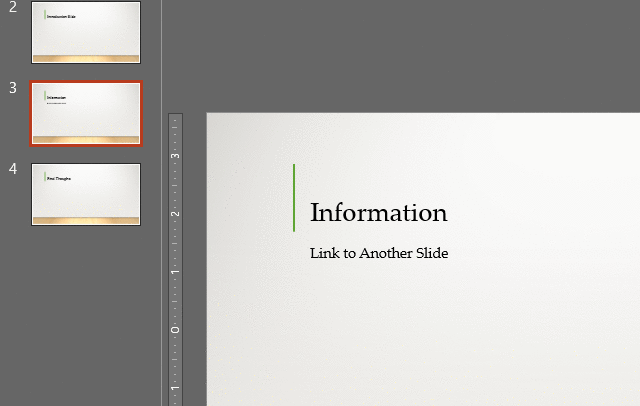Select slide 3 Information thumbnail
Screen dimensions: 640x406
86,113
